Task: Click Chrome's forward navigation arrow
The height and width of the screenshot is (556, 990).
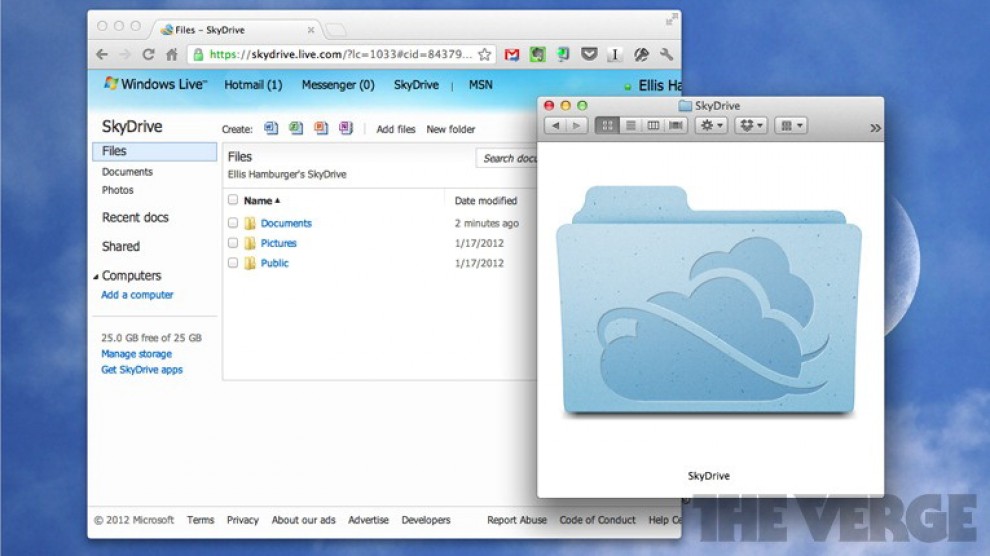Action: 125,55
